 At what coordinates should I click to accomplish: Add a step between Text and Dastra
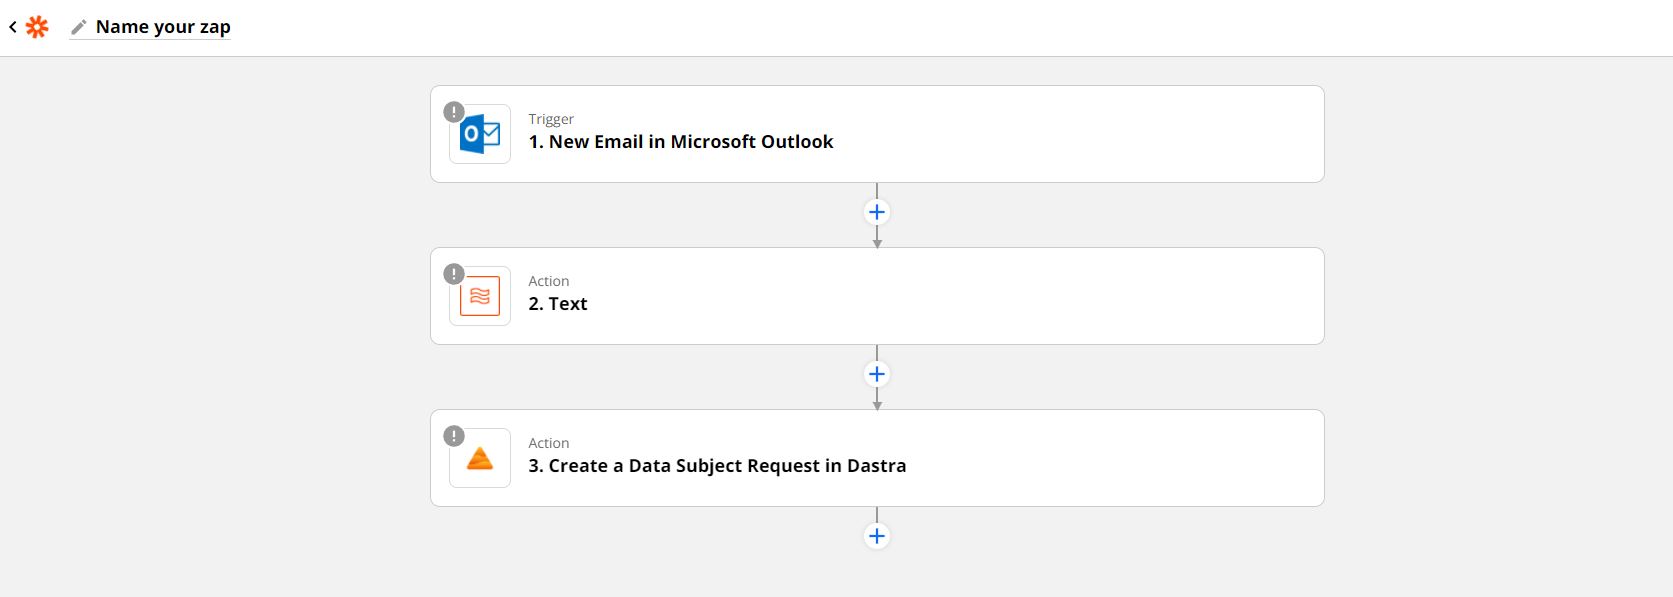pyautogui.click(x=877, y=374)
